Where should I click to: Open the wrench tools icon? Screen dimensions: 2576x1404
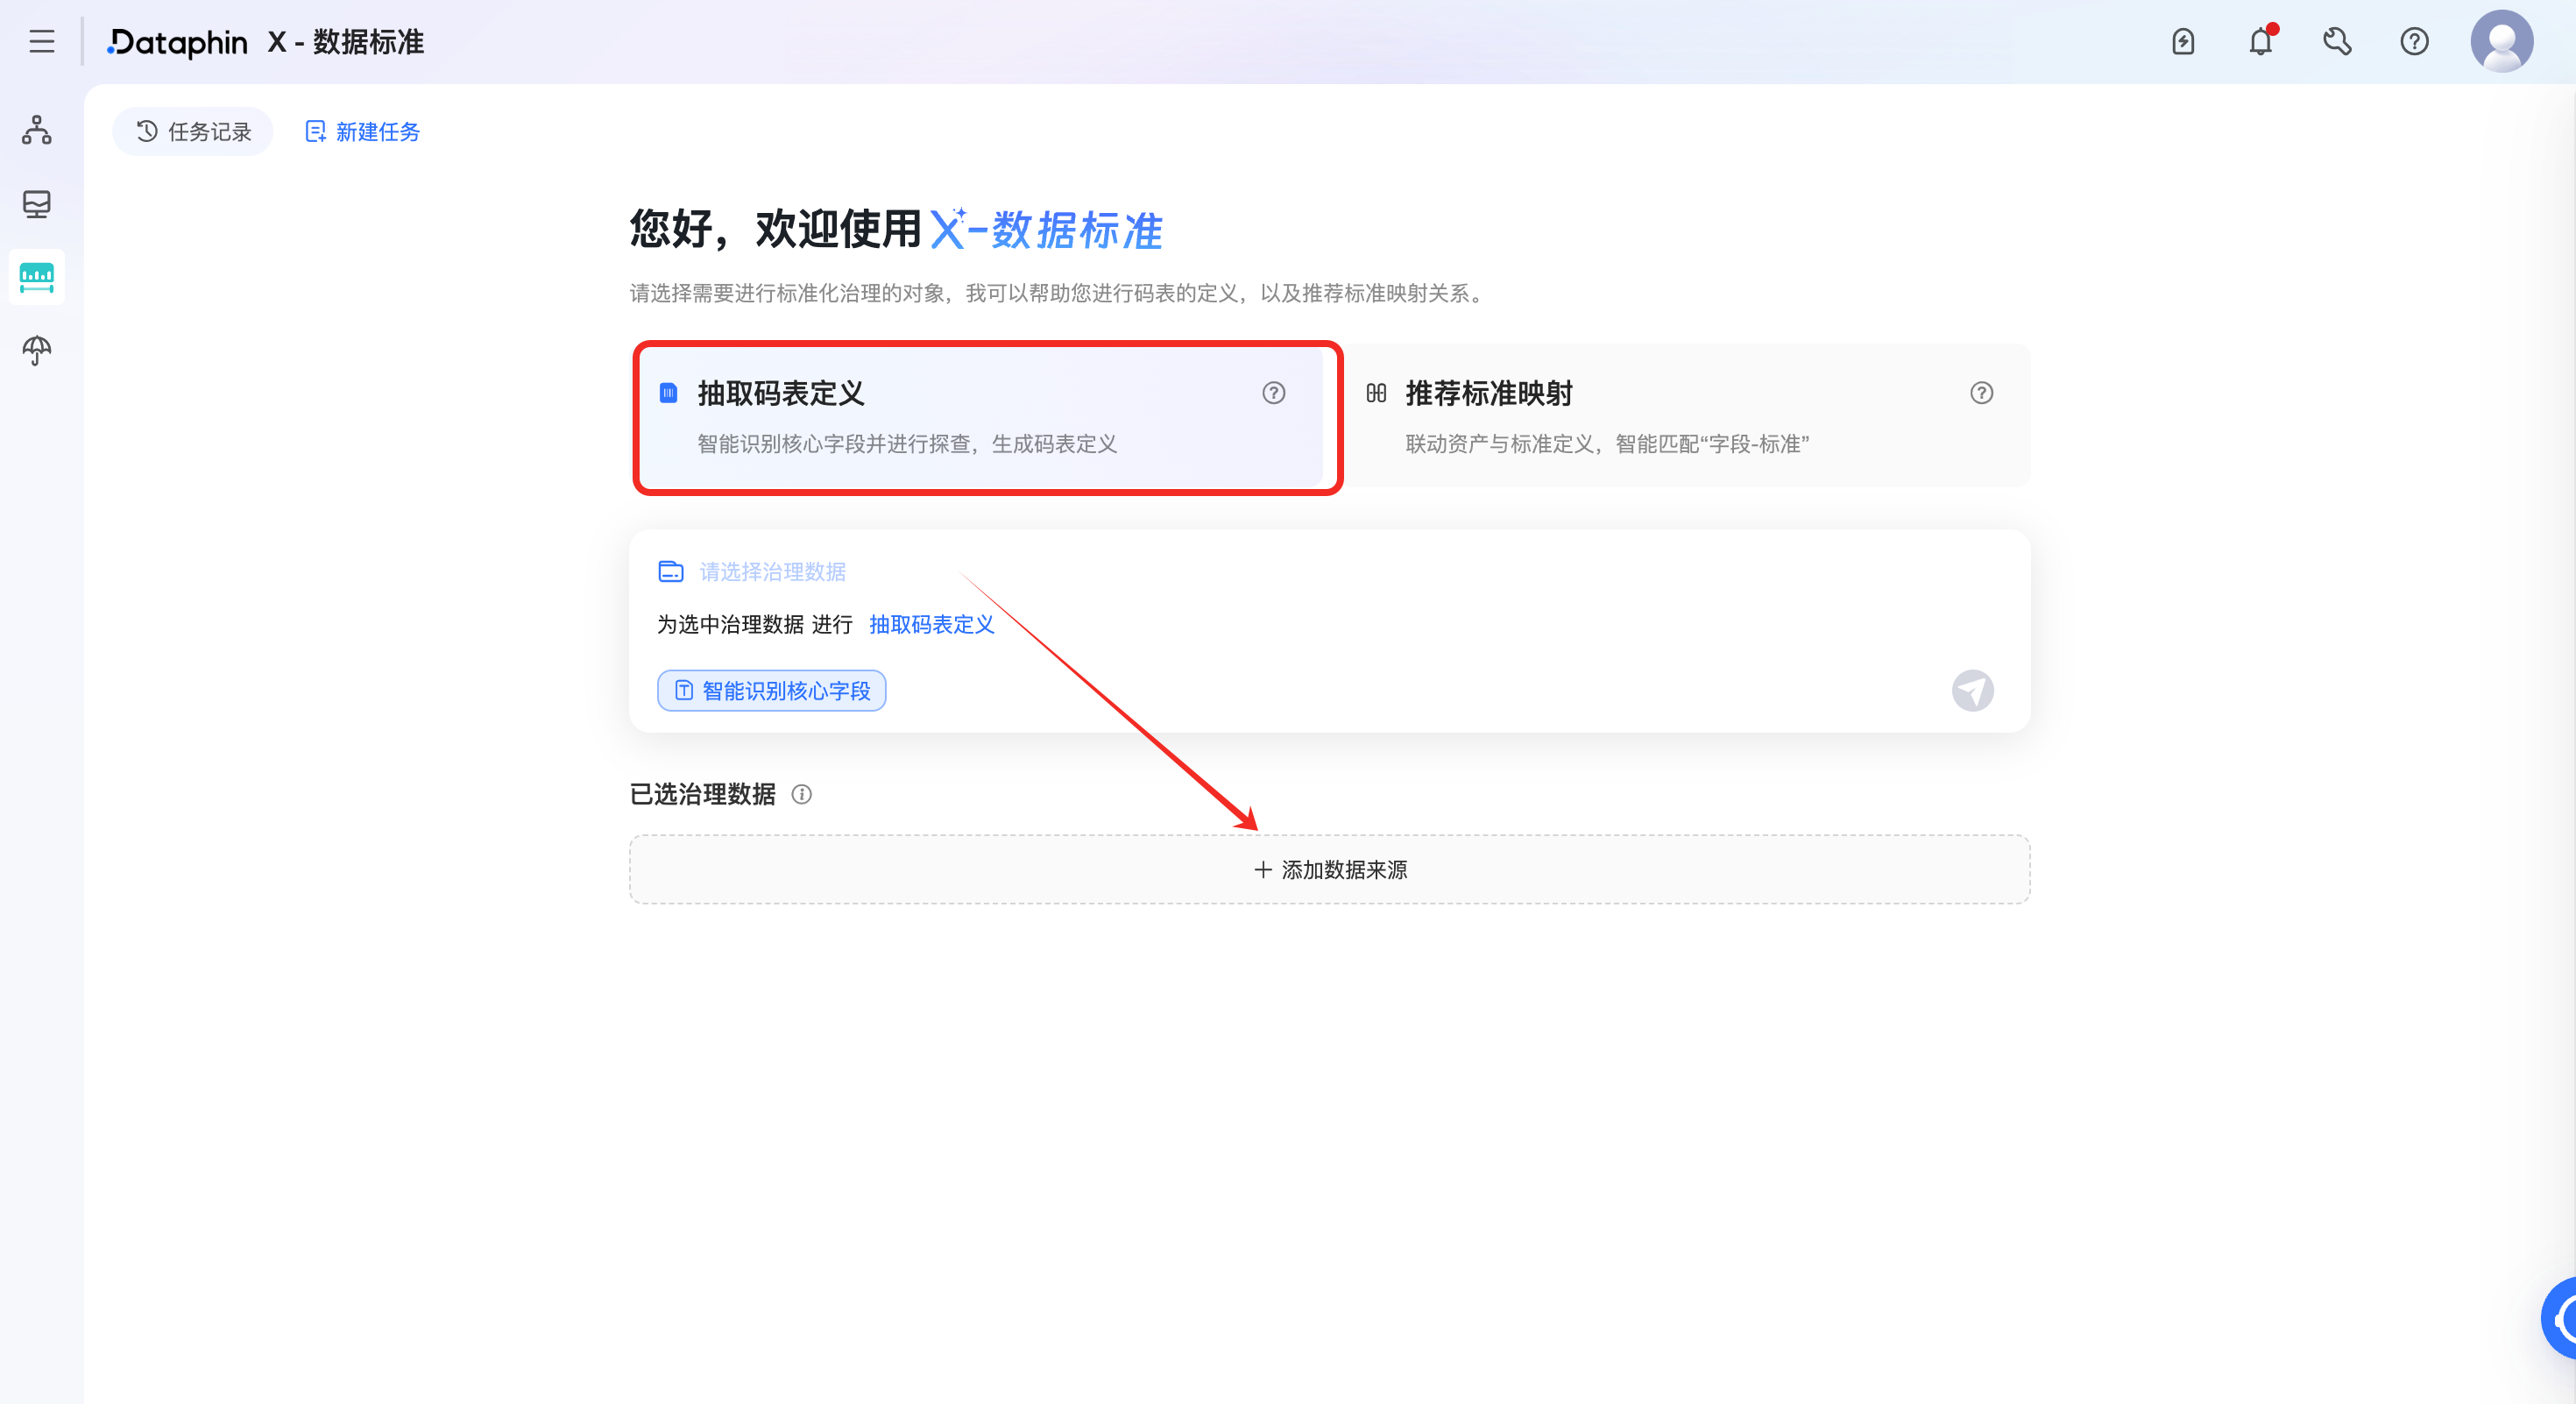pos(2337,41)
